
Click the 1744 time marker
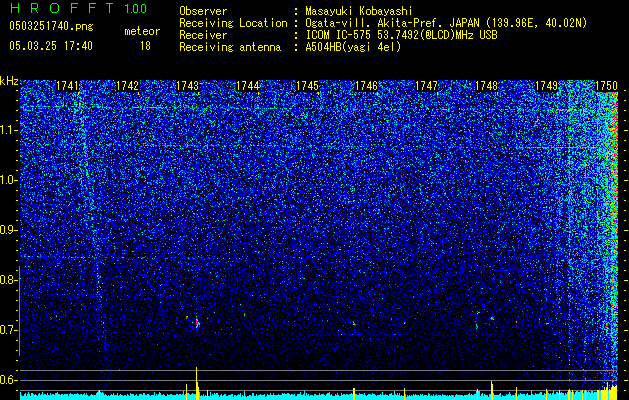248,86
